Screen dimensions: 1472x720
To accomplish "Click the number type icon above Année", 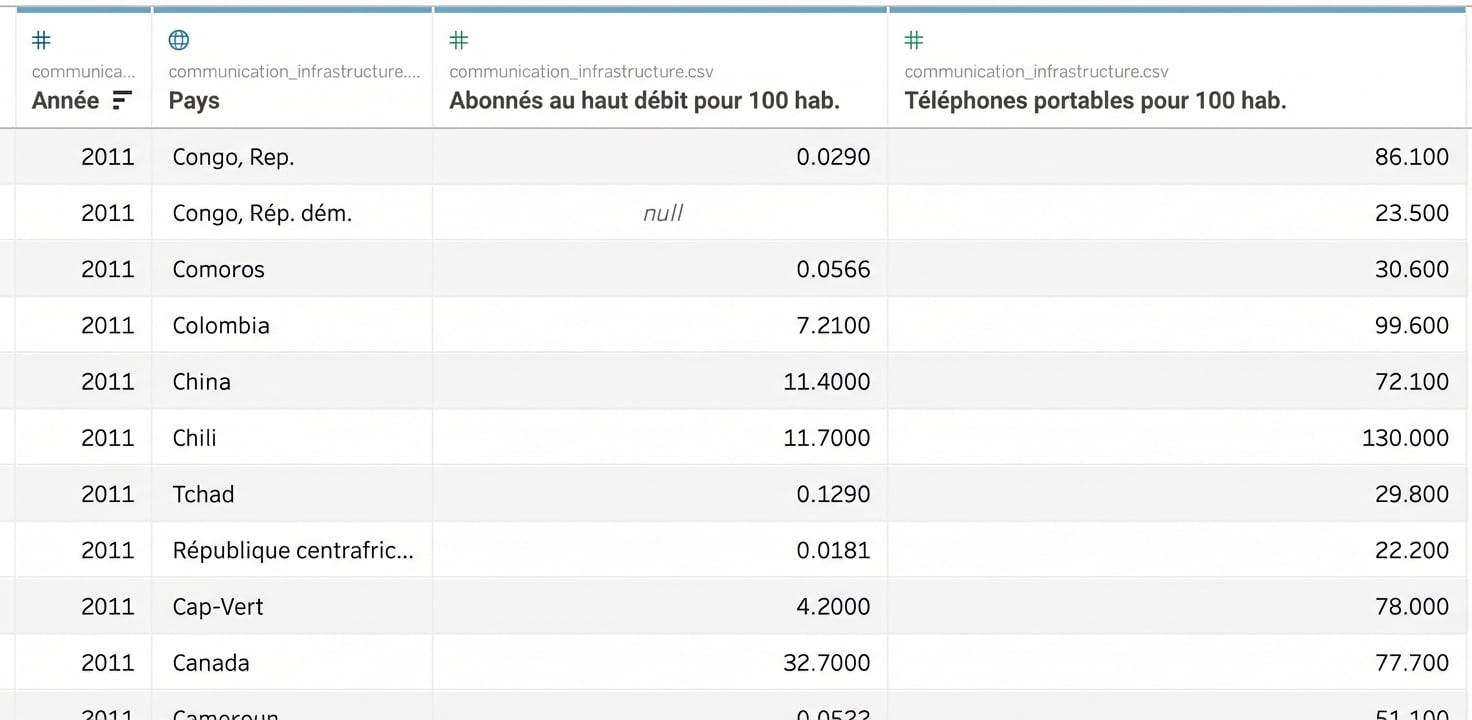I will (41, 40).
